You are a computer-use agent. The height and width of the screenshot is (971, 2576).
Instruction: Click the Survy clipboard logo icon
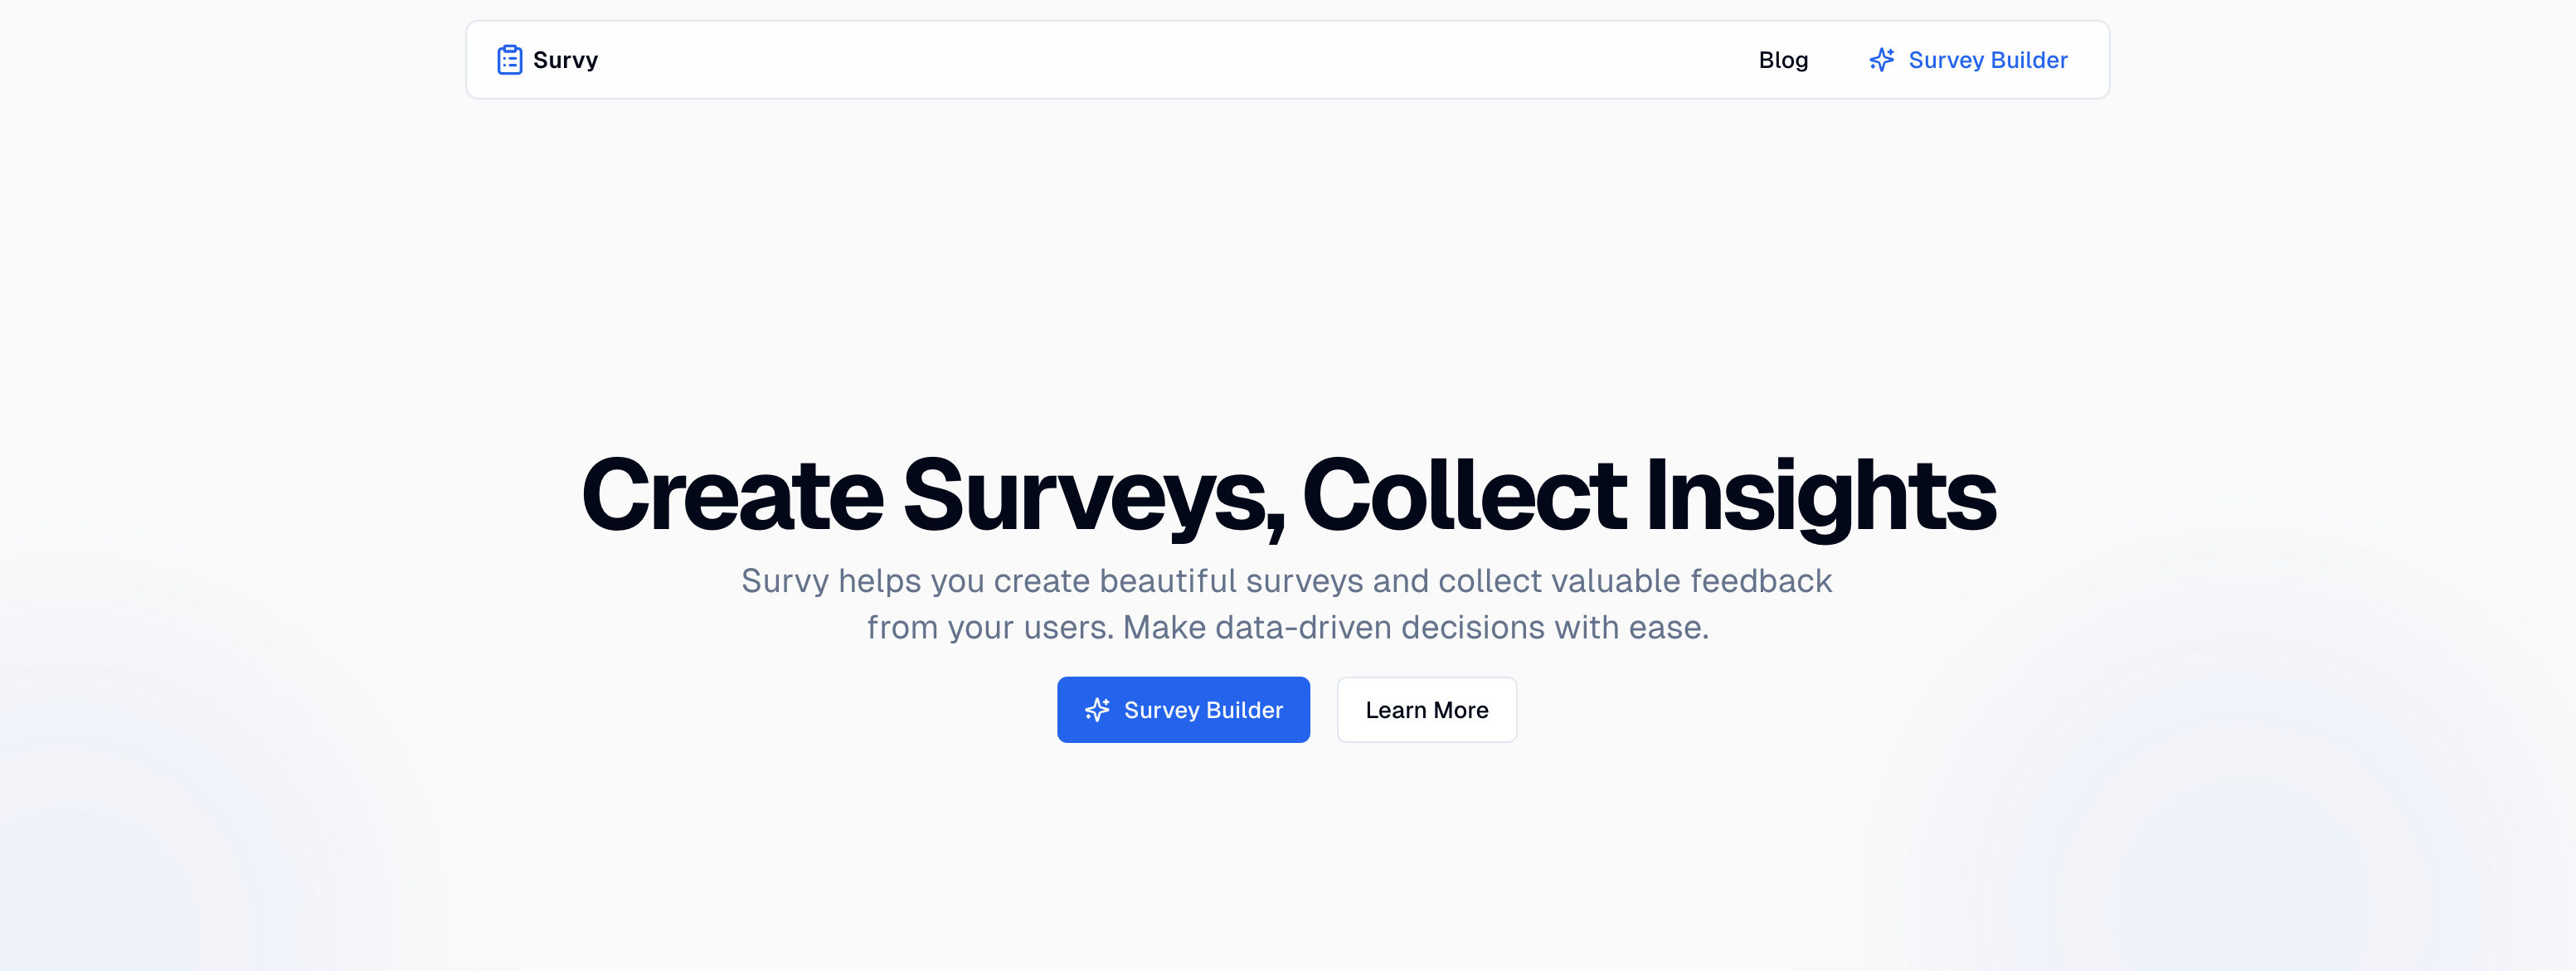point(509,60)
